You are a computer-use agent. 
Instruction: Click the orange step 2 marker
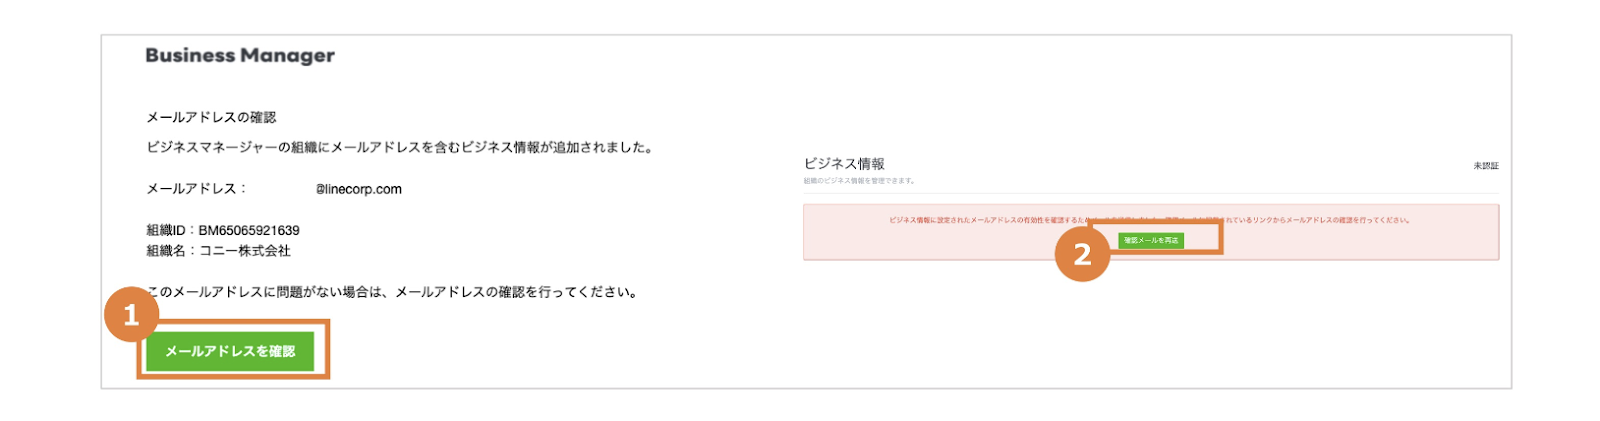click(x=1082, y=254)
